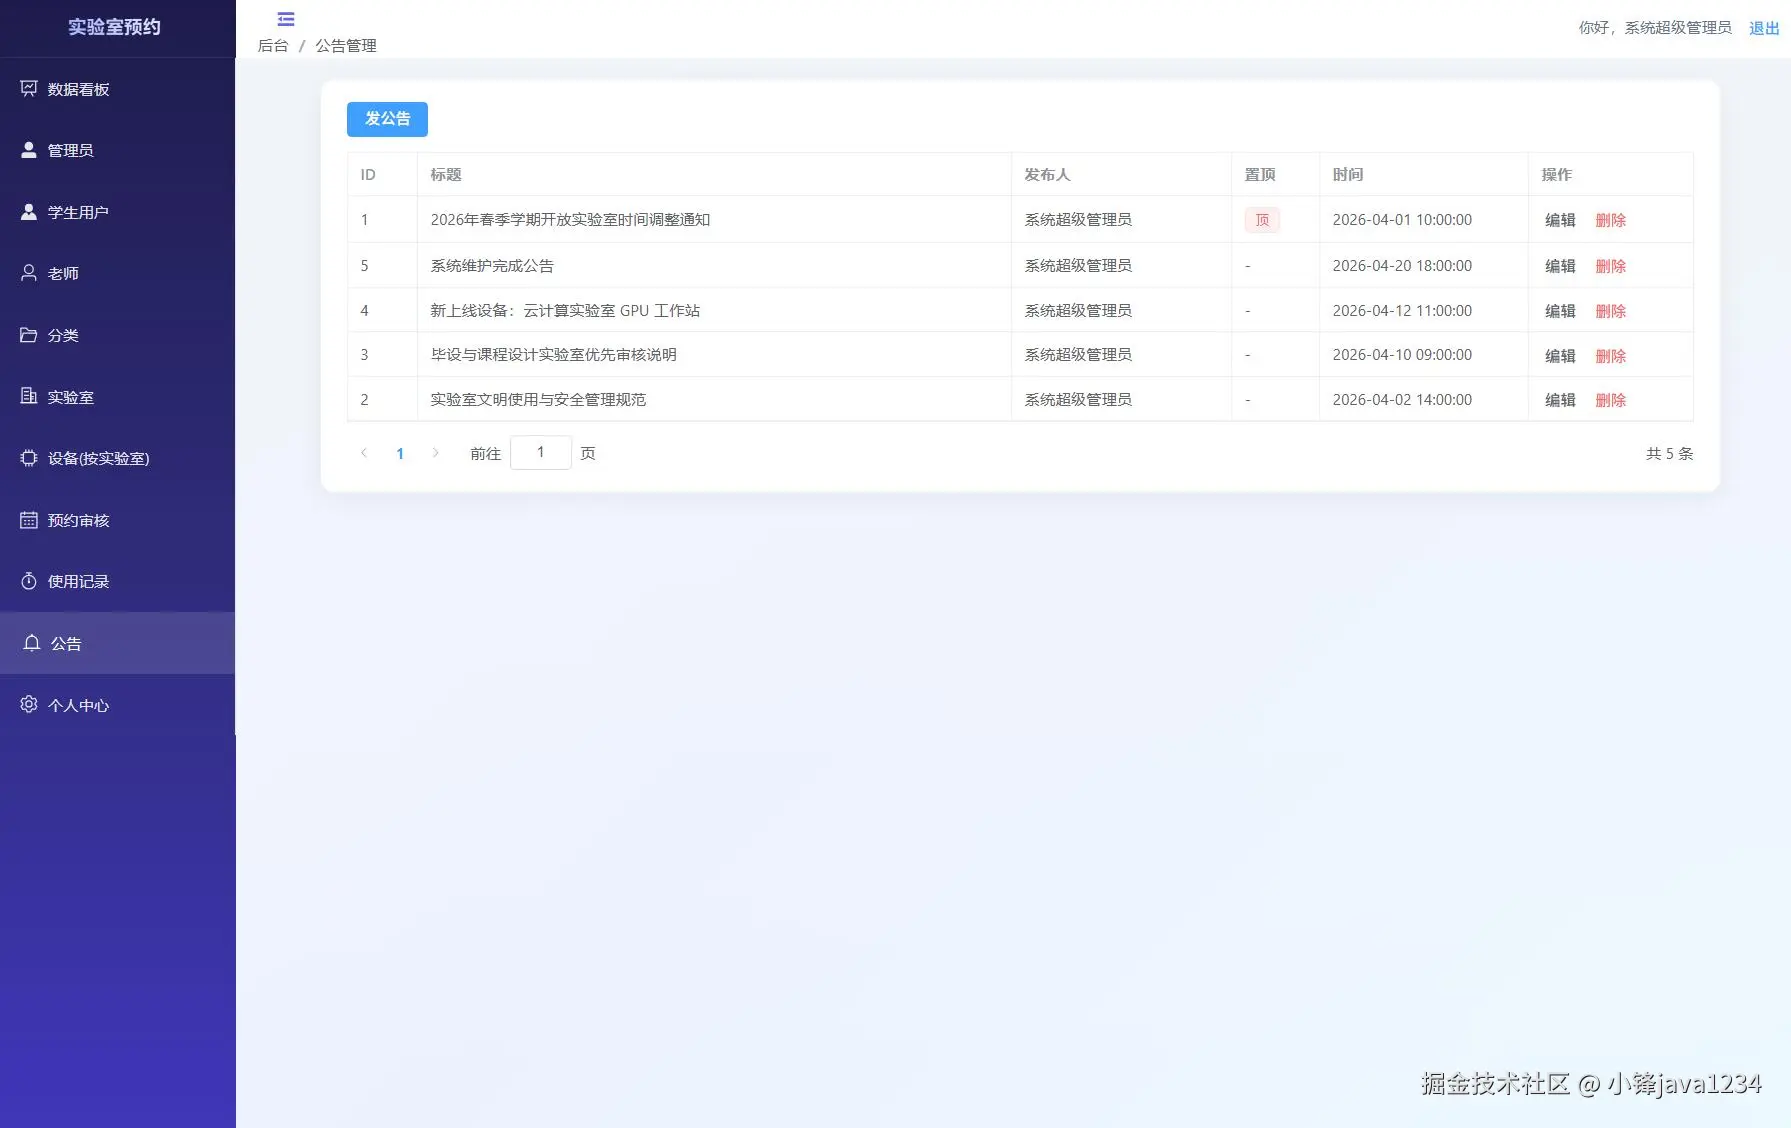Delete the GPU 工作站 announcement
The image size is (1791, 1128).
(1611, 311)
